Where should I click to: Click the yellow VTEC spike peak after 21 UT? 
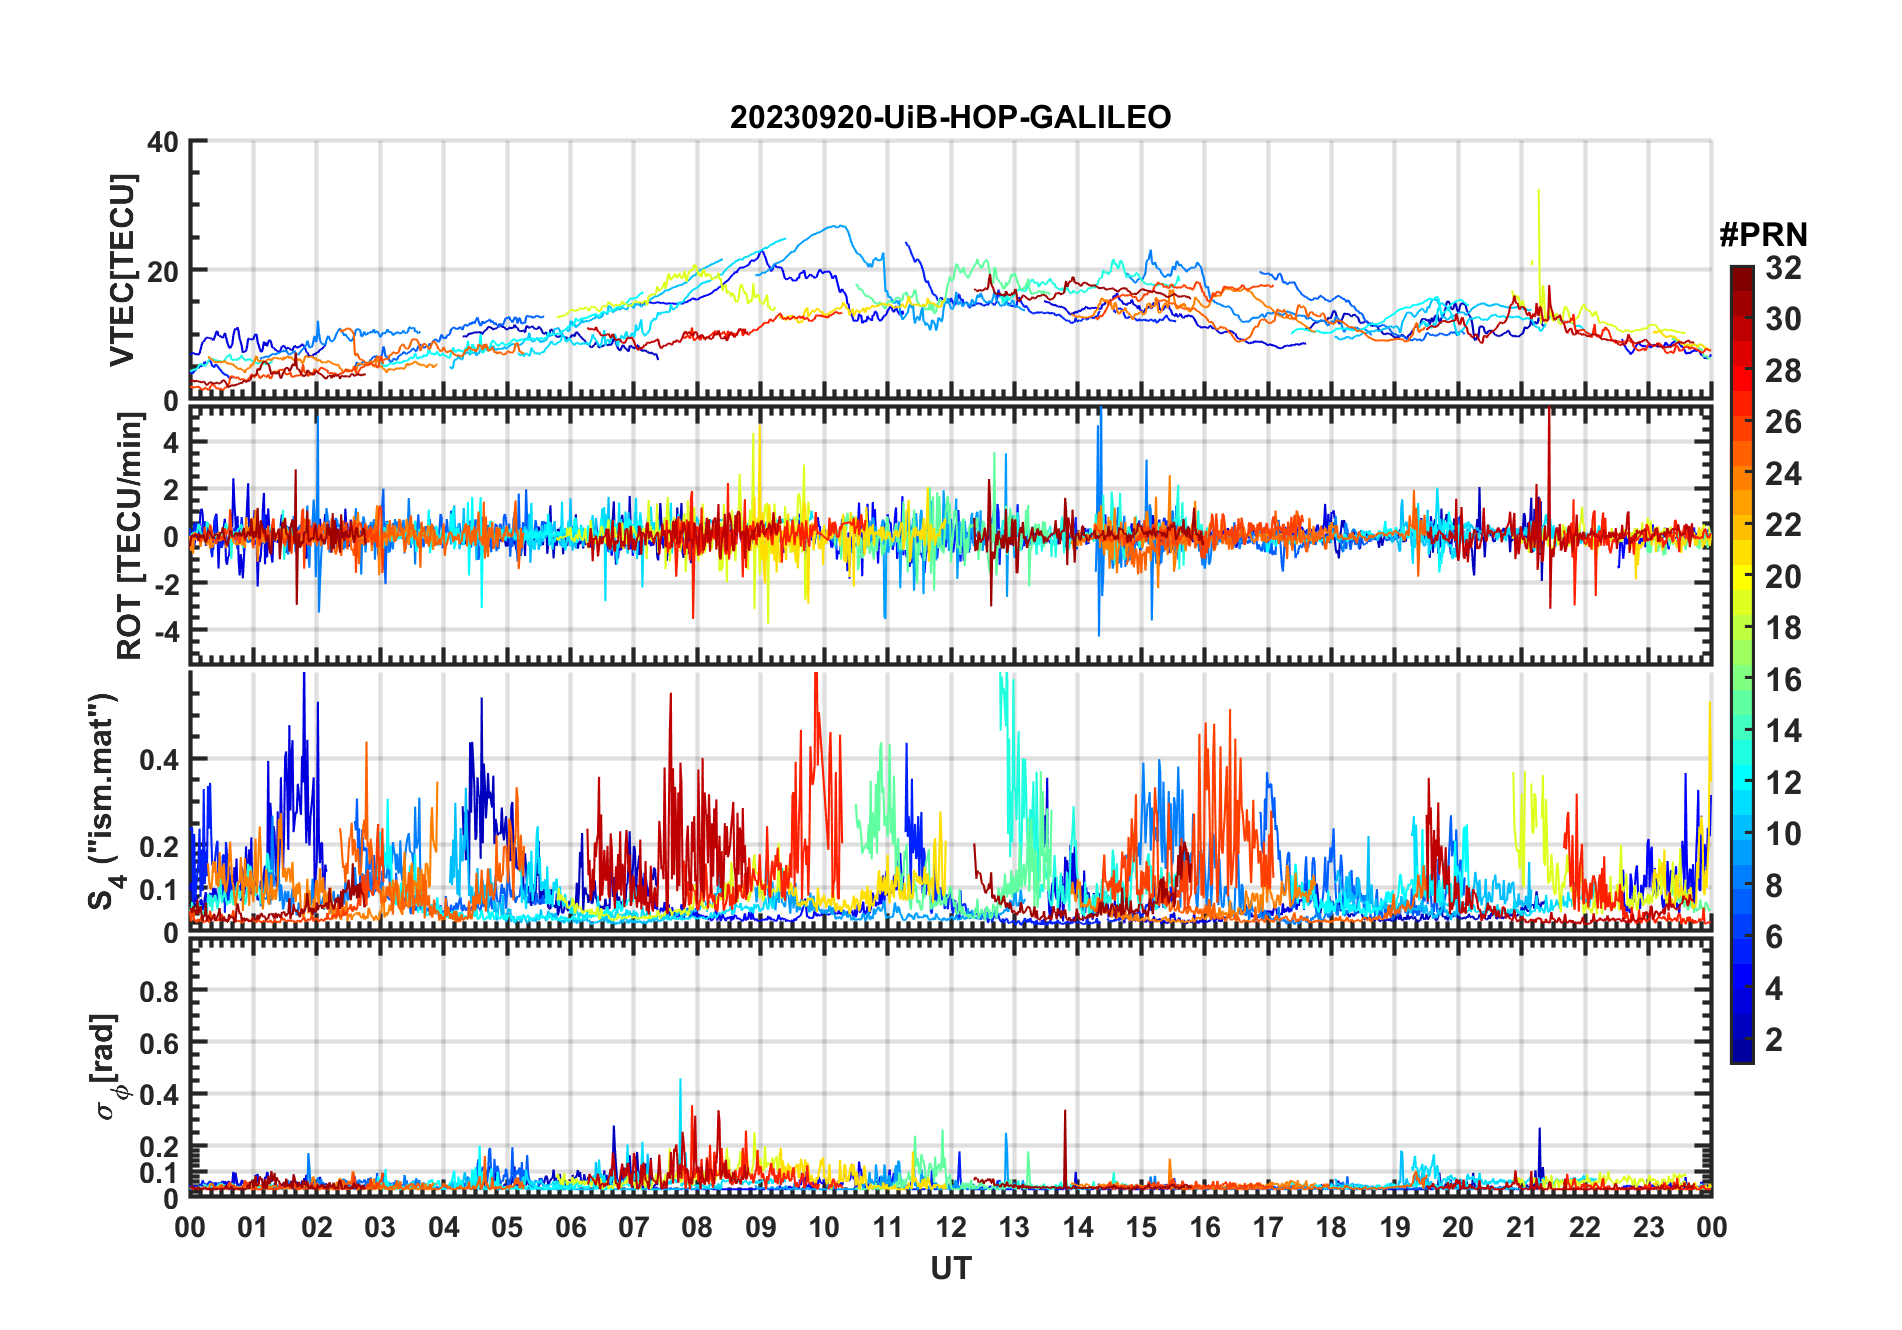(x=1538, y=191)
